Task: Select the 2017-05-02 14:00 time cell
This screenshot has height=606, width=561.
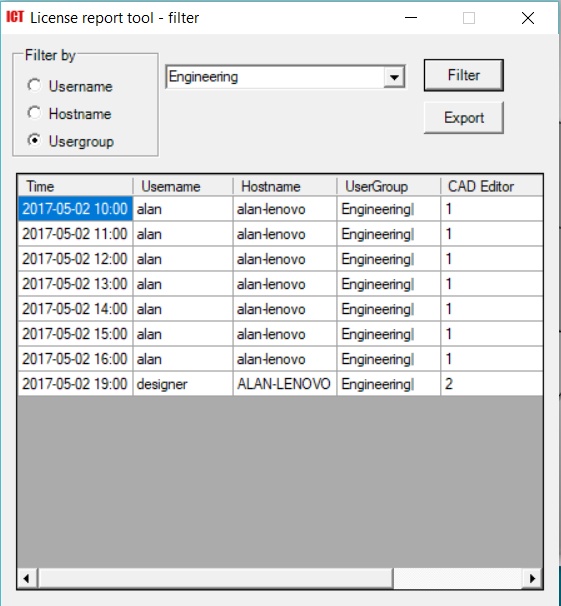Action: point(75,309)
